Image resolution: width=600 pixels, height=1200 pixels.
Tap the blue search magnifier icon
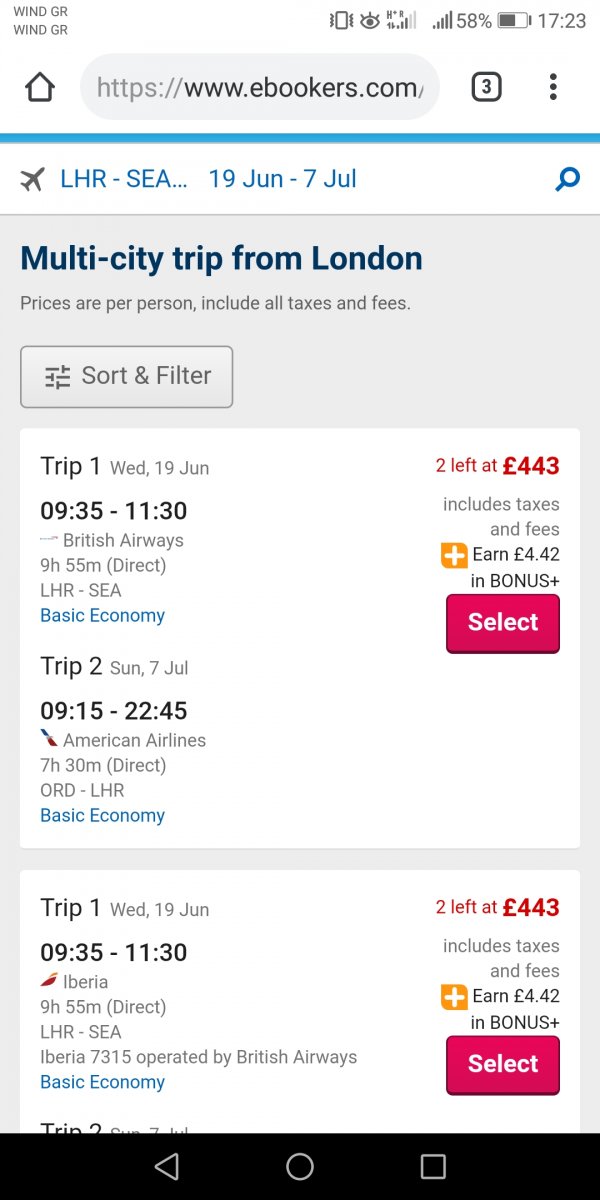click(x=567, y=180)
